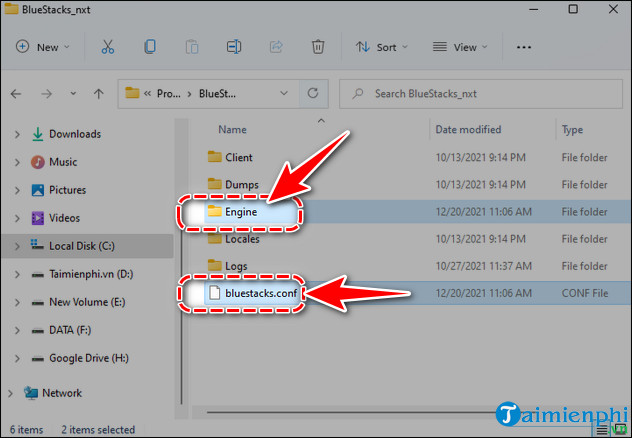Click the Dumps folder icon
This screenshot has width=632, height=438.
(x=214, y=184)
